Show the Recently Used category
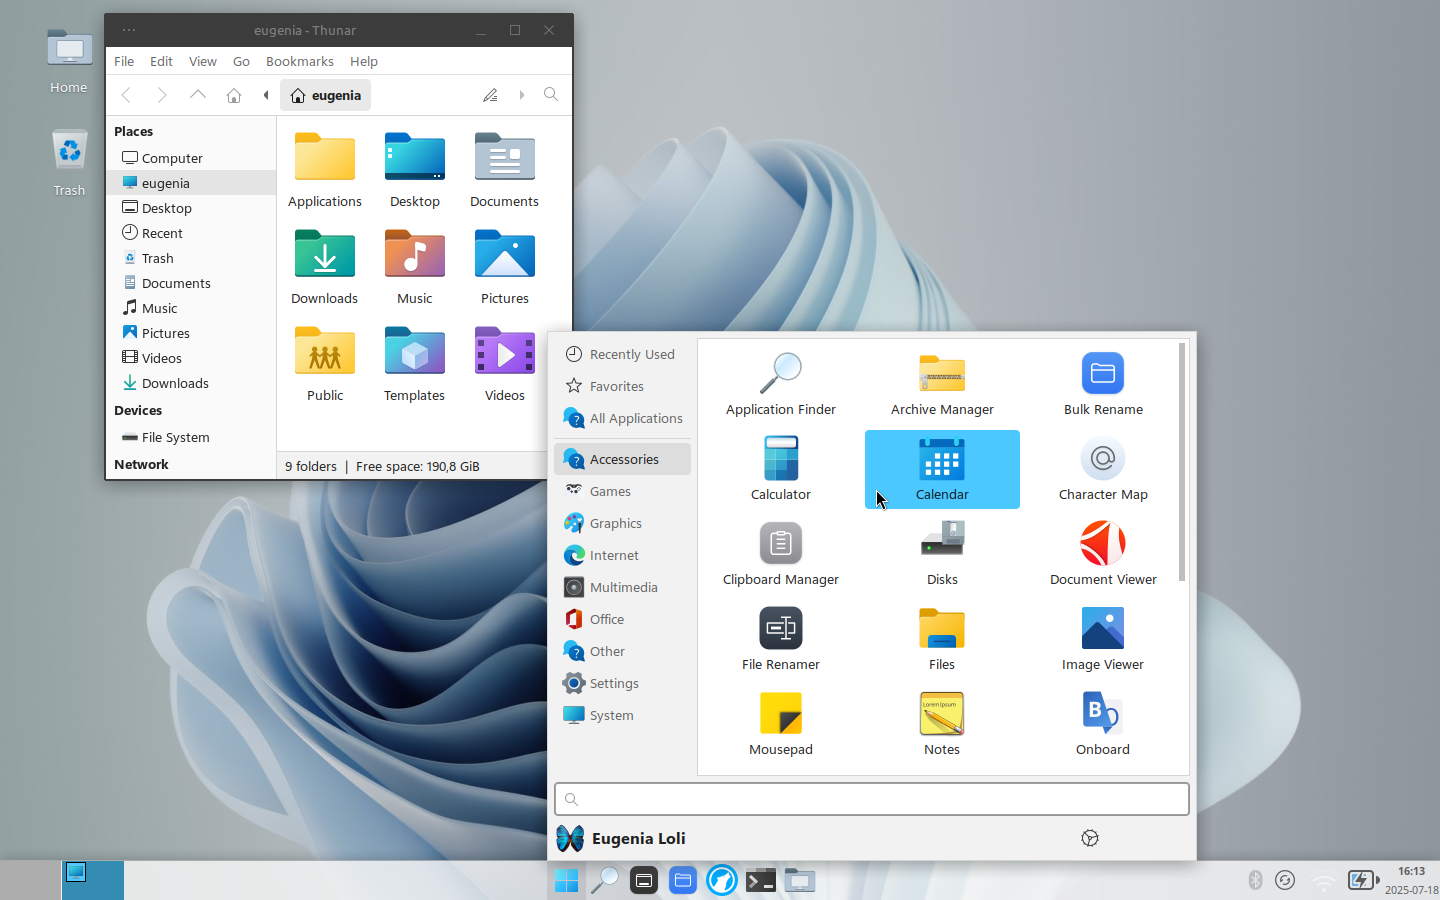The width and height of the screenshot is (1440, 900). pos(622,354)
